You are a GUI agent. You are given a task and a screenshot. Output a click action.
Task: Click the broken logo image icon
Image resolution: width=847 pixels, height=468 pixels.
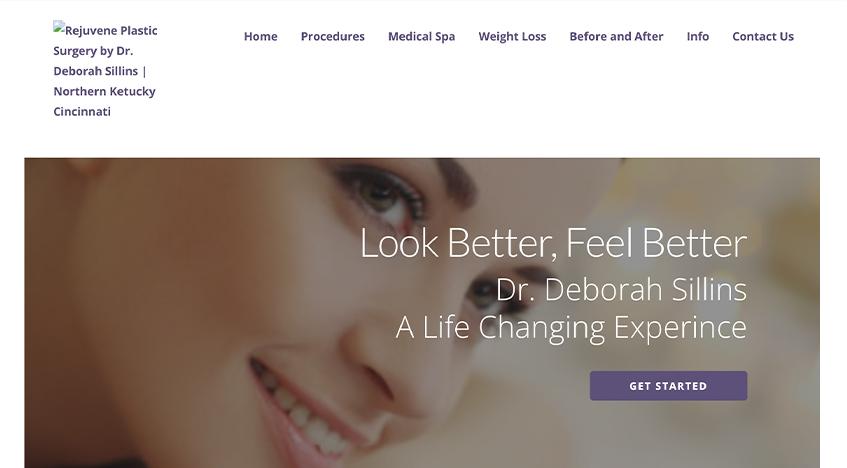point(59,27)
